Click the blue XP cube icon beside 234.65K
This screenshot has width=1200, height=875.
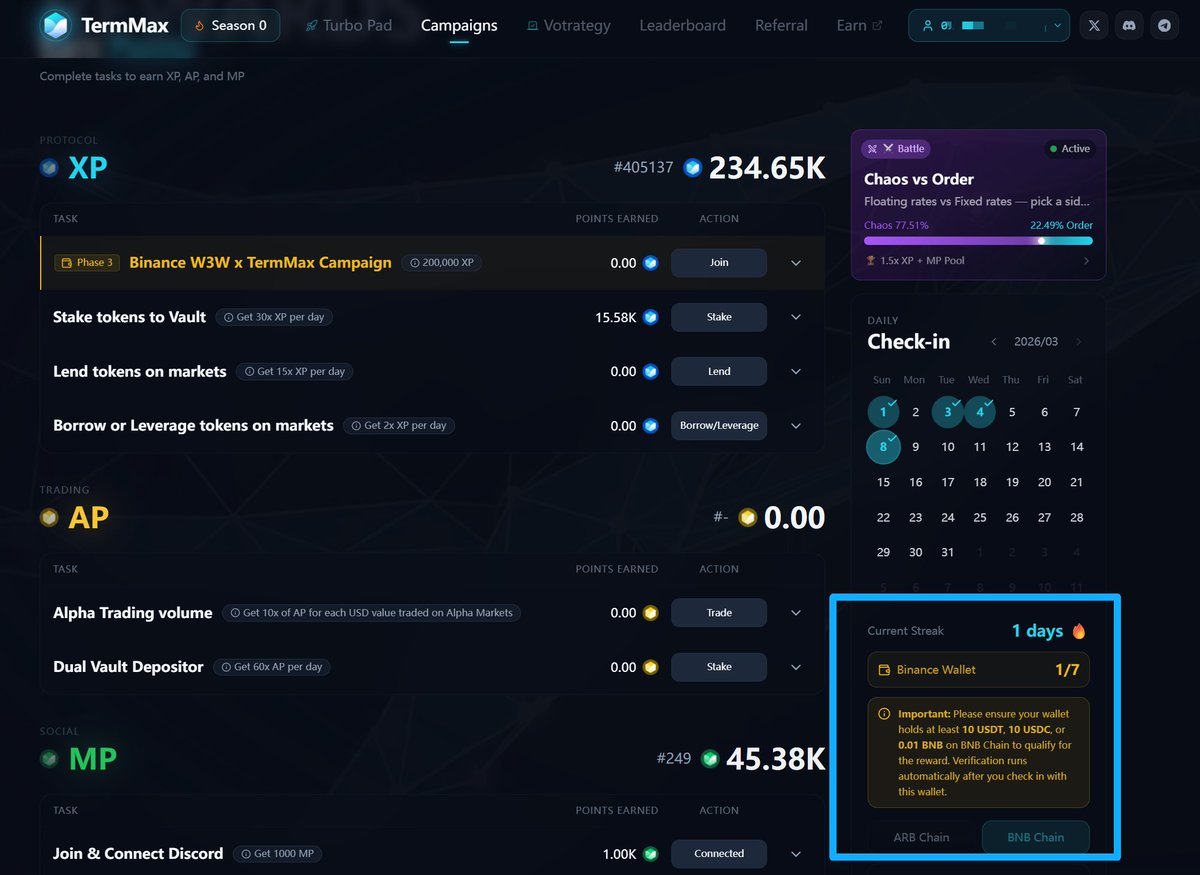692,168
